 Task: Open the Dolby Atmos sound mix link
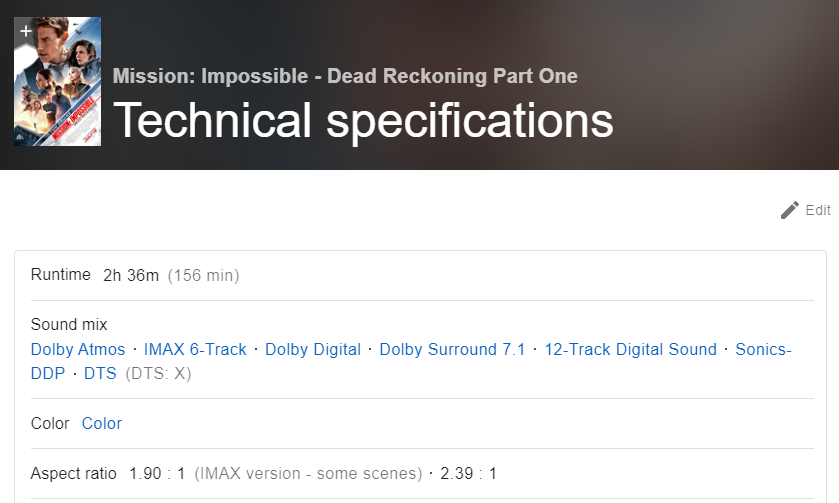pos(78,349)
